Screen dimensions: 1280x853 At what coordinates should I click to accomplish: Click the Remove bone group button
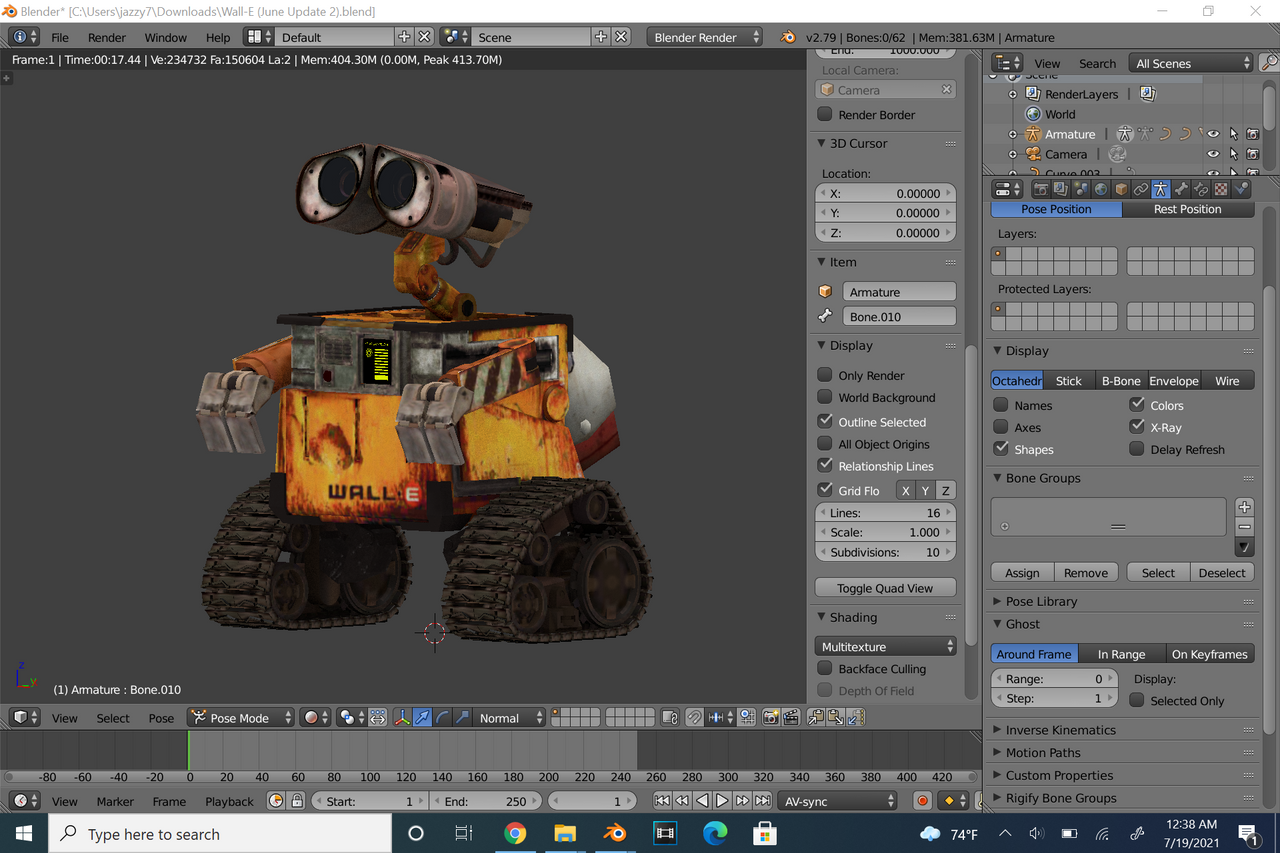pyautogui.click(x=1086, y=572)
